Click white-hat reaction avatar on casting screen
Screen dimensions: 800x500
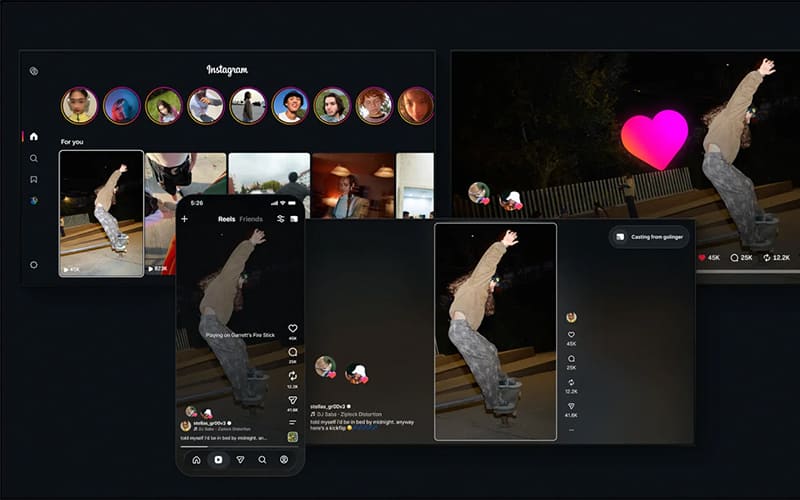click(357, 373)
